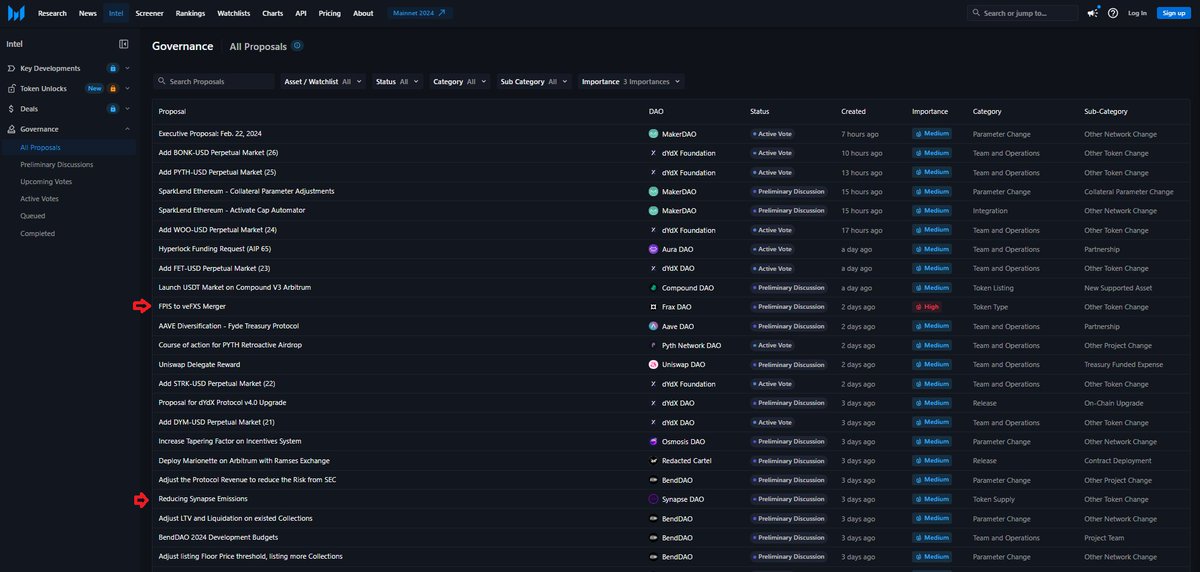The width and height of the screenshot is (1200, 572).
Task: Click the Token Unlocks sidebar icon
Action: 11,88
